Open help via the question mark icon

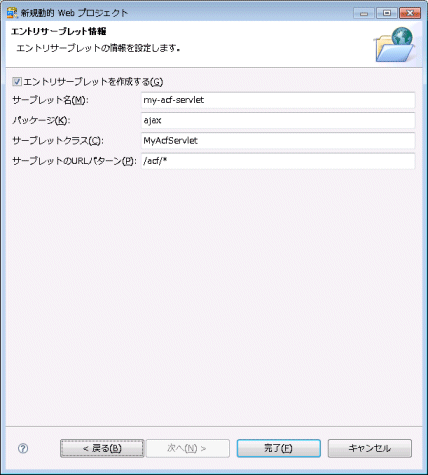point(23,448)
